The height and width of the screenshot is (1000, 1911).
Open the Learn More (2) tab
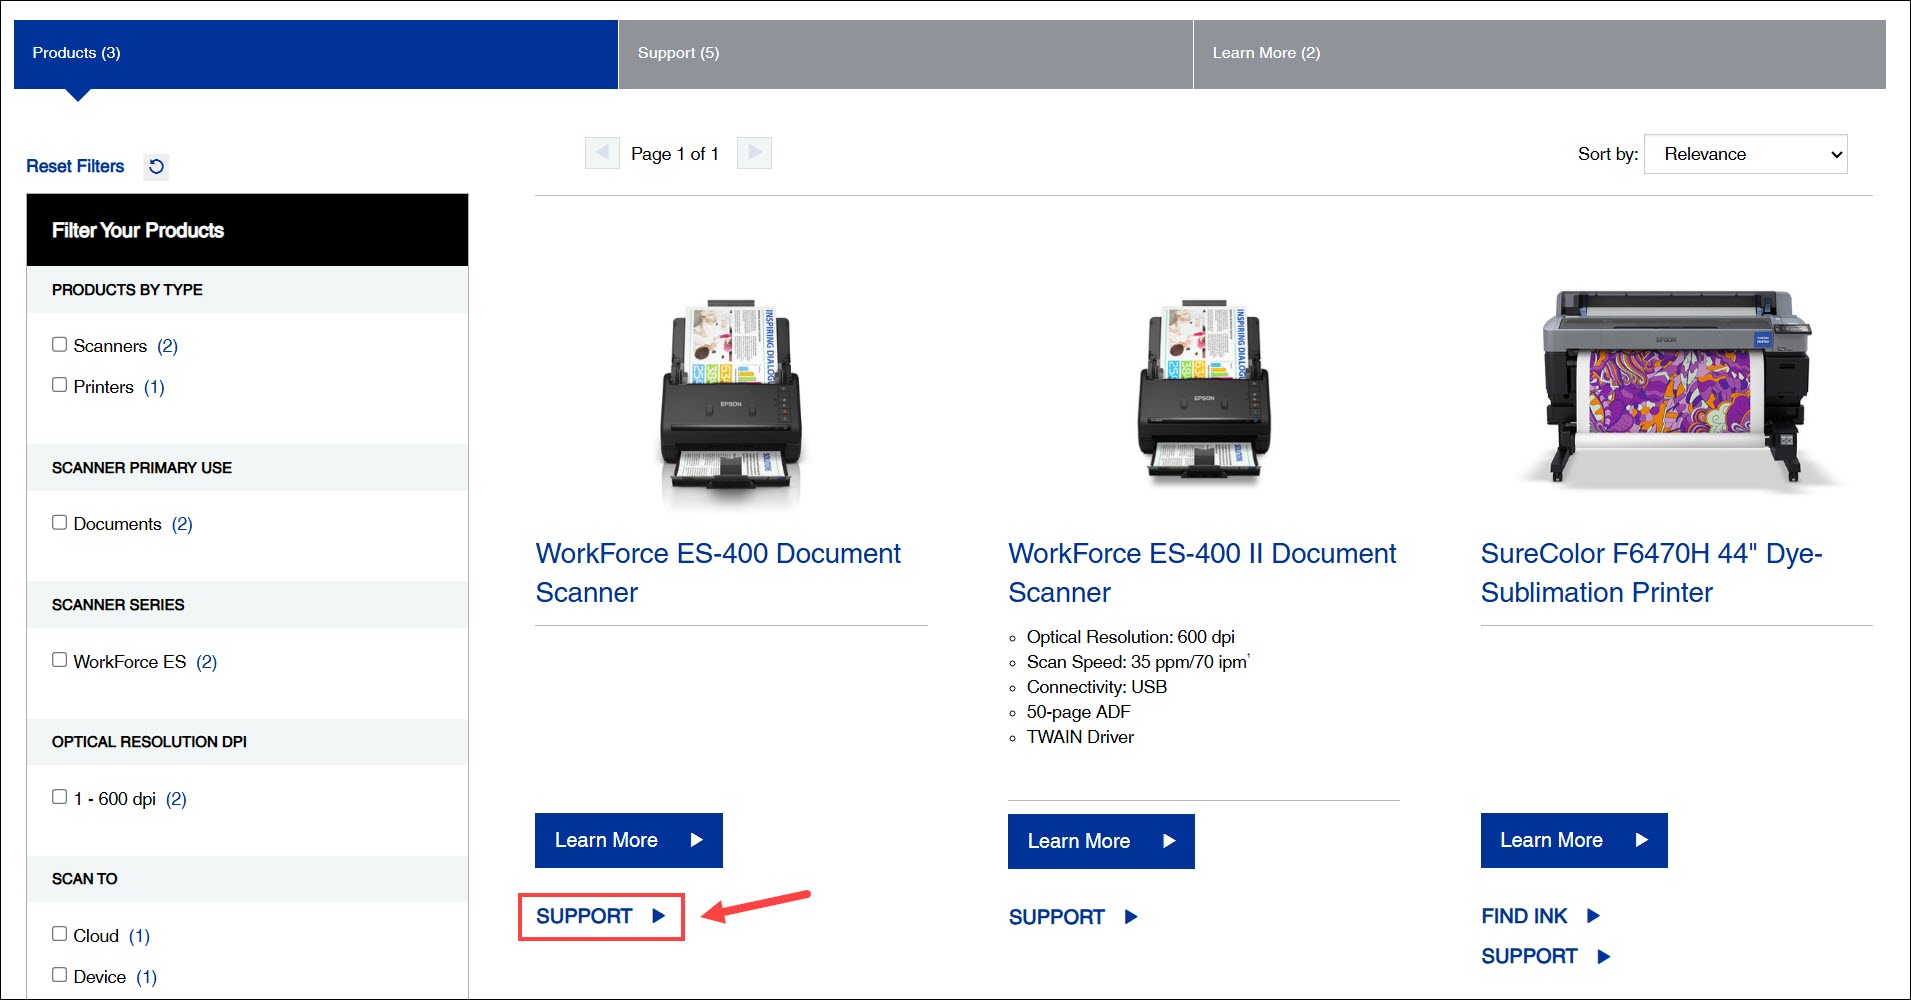coord(1540,54)
